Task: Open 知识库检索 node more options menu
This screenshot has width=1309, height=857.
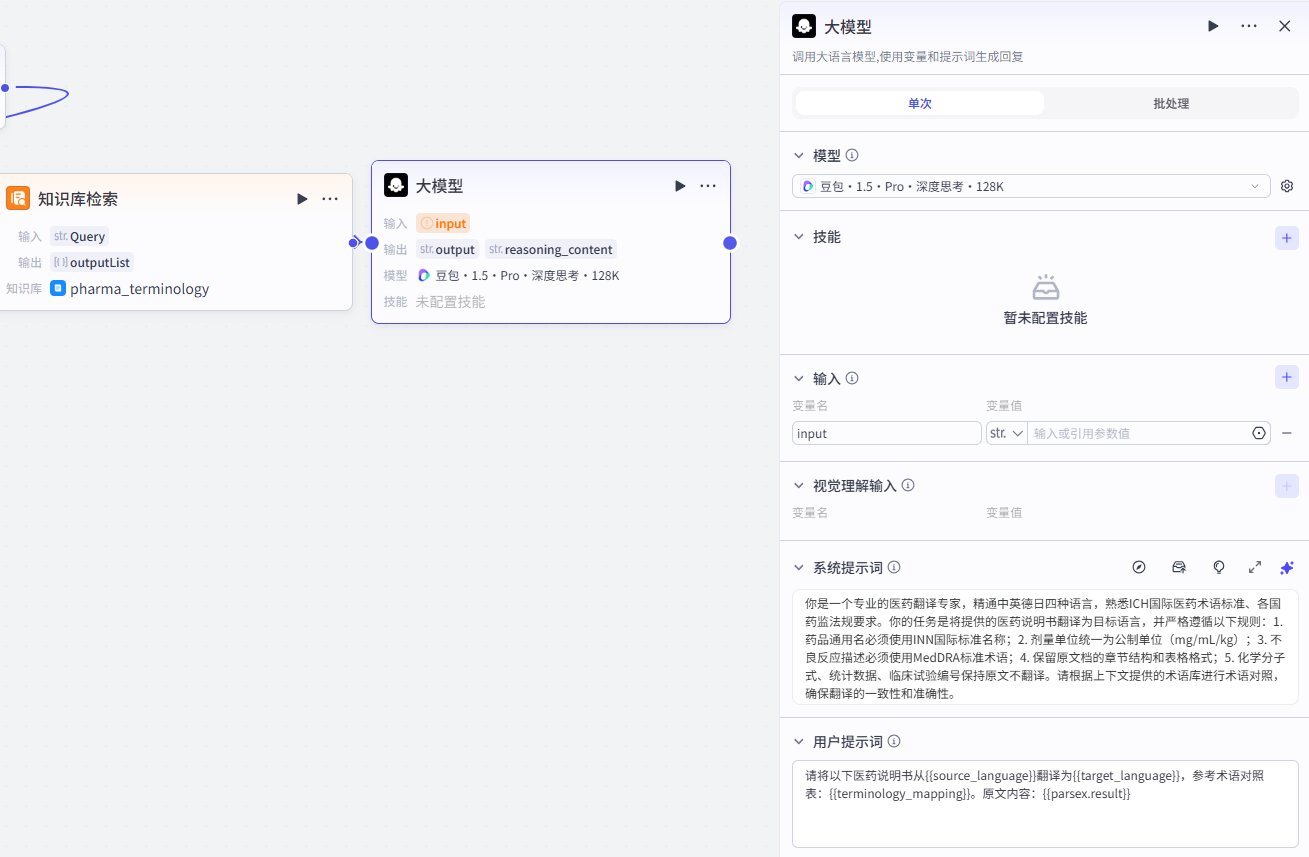Action: tap(330, 199)
